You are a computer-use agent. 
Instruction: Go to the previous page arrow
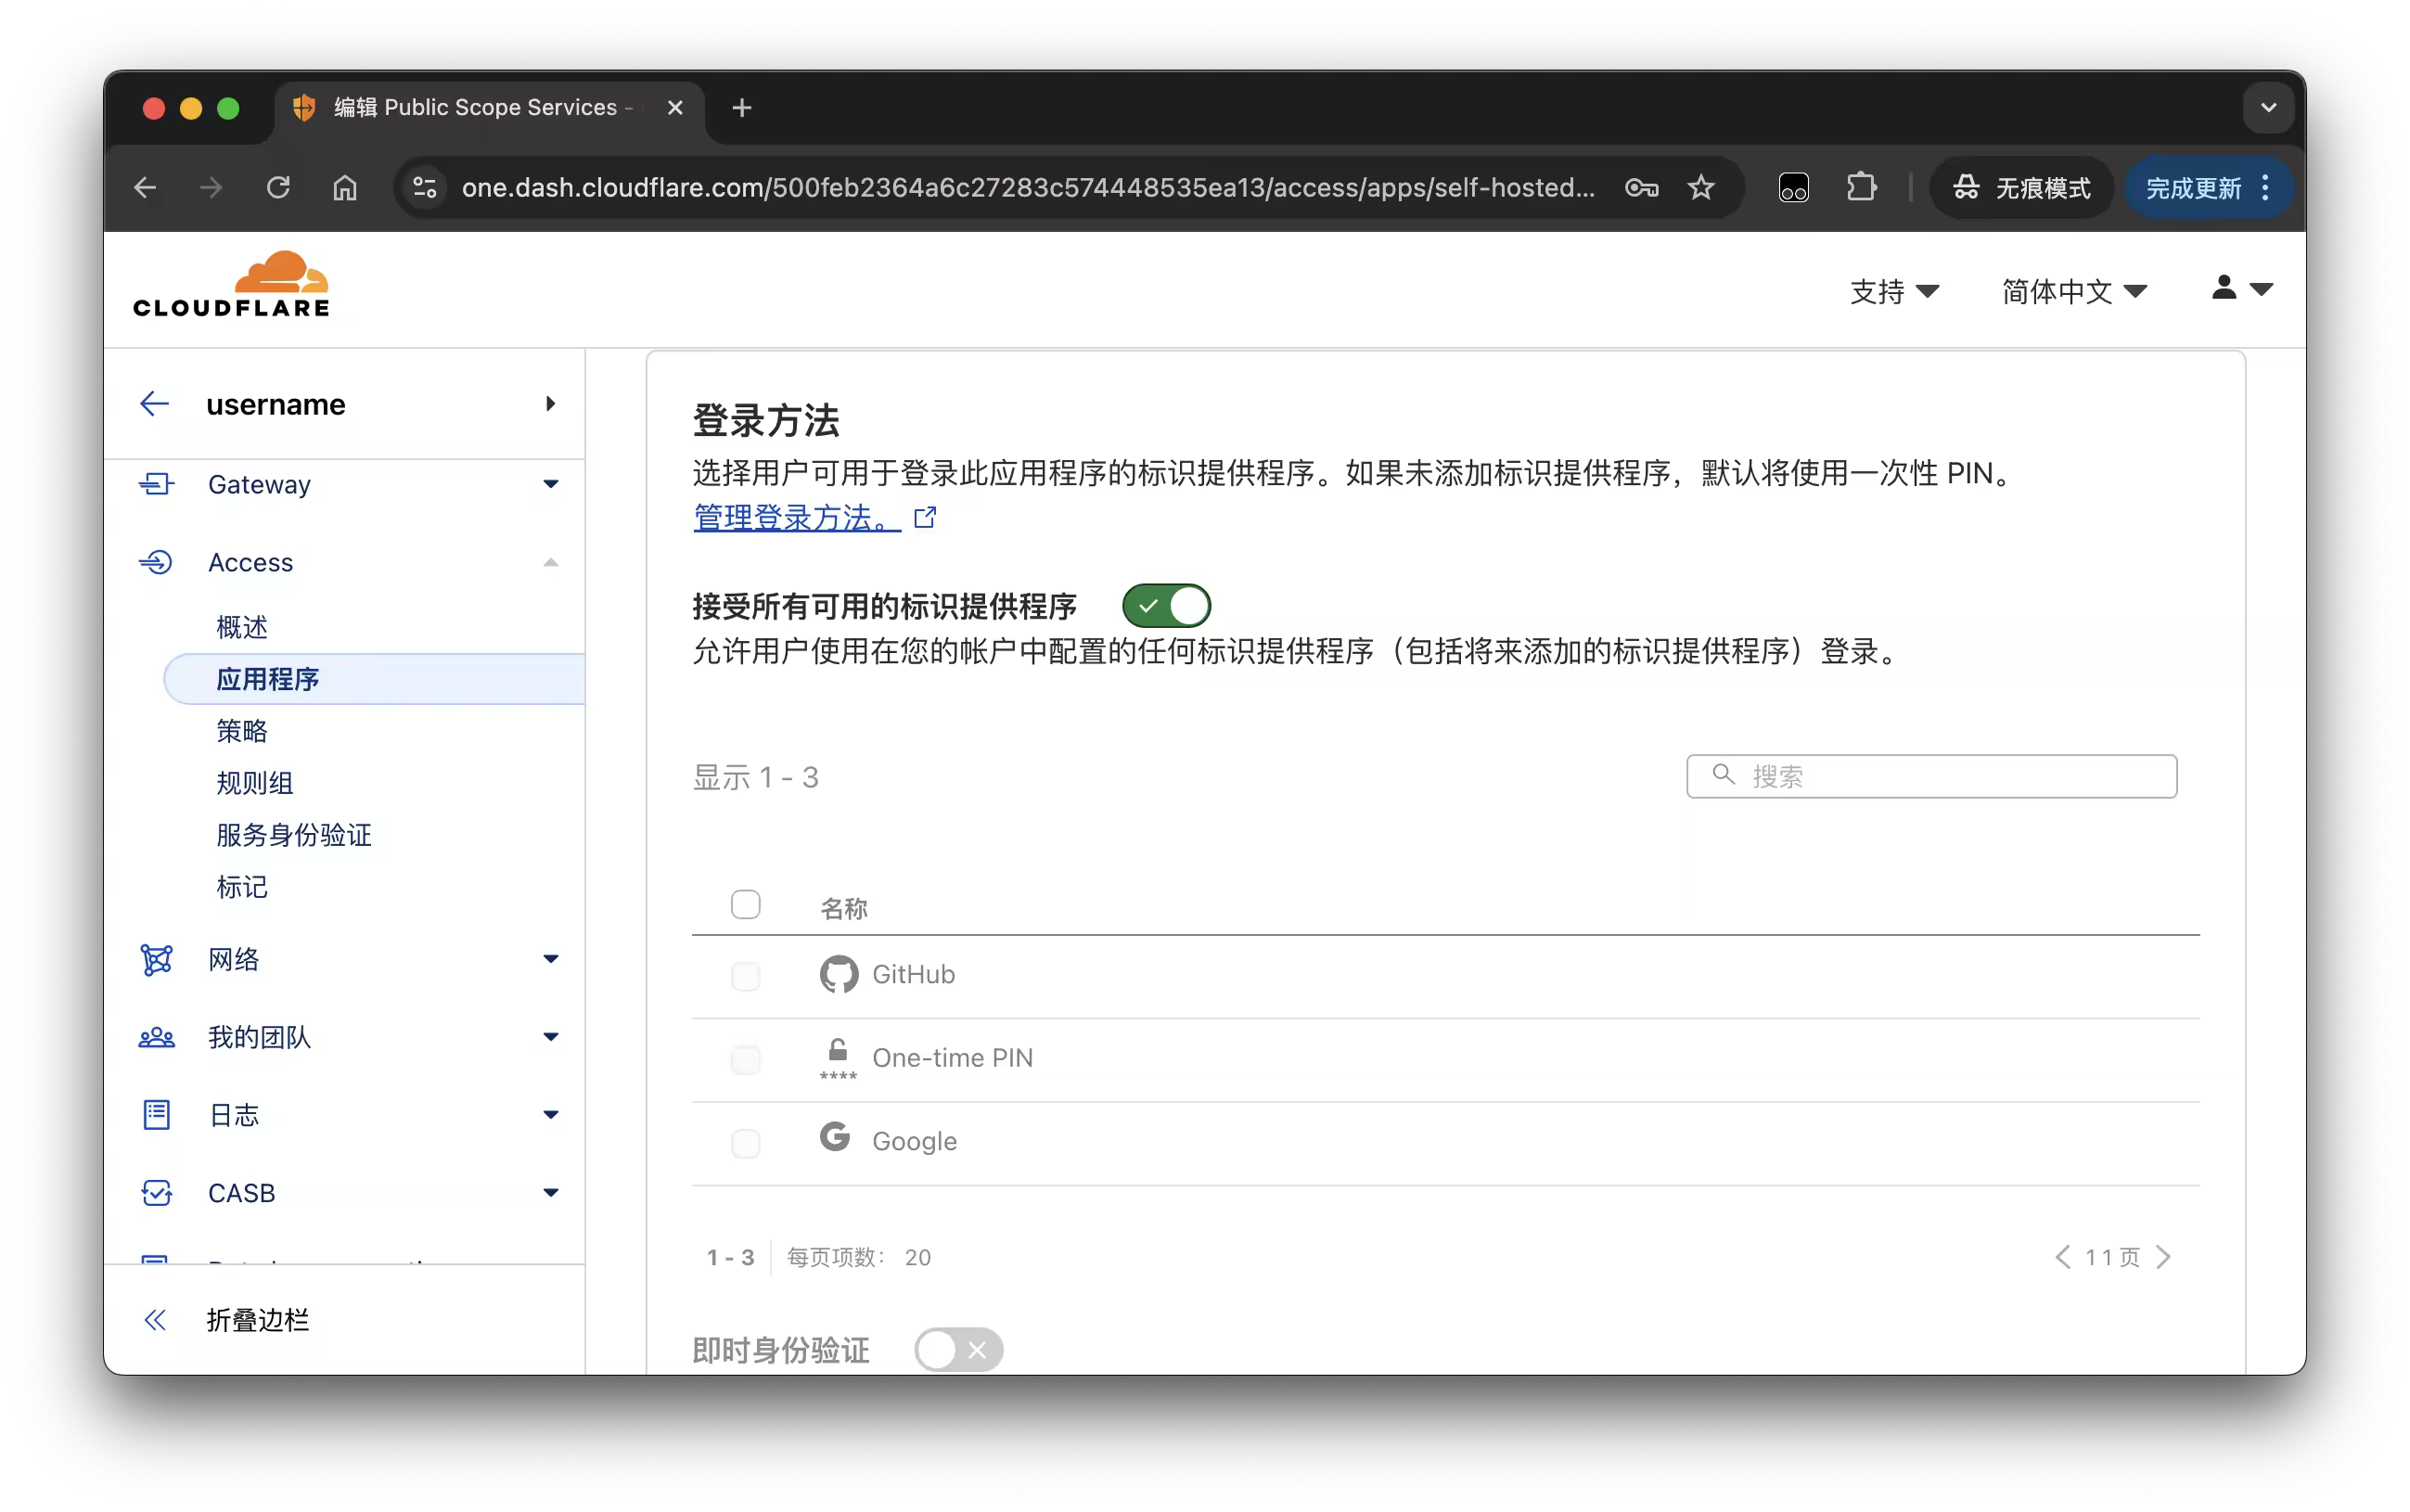pyautogui.click(x=2061, y=1256)
